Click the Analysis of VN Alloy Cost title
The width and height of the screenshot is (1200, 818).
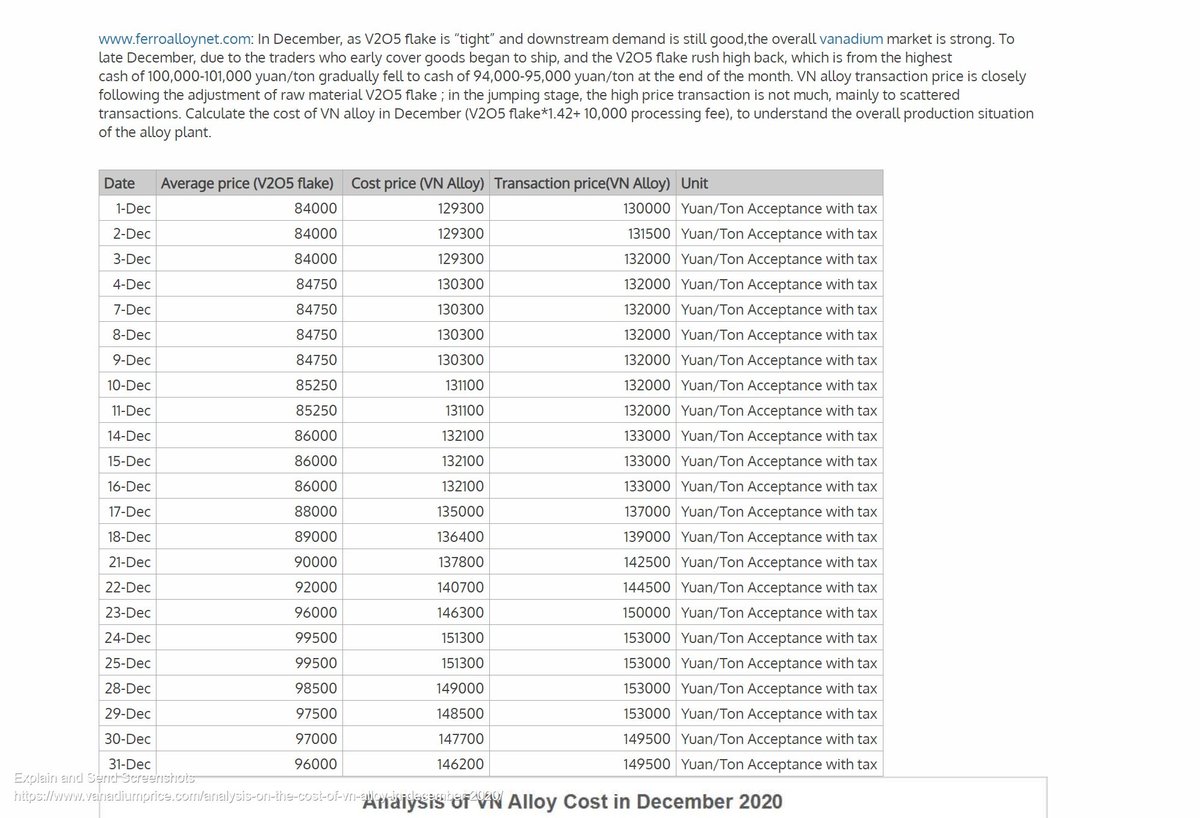click(575, 801)
